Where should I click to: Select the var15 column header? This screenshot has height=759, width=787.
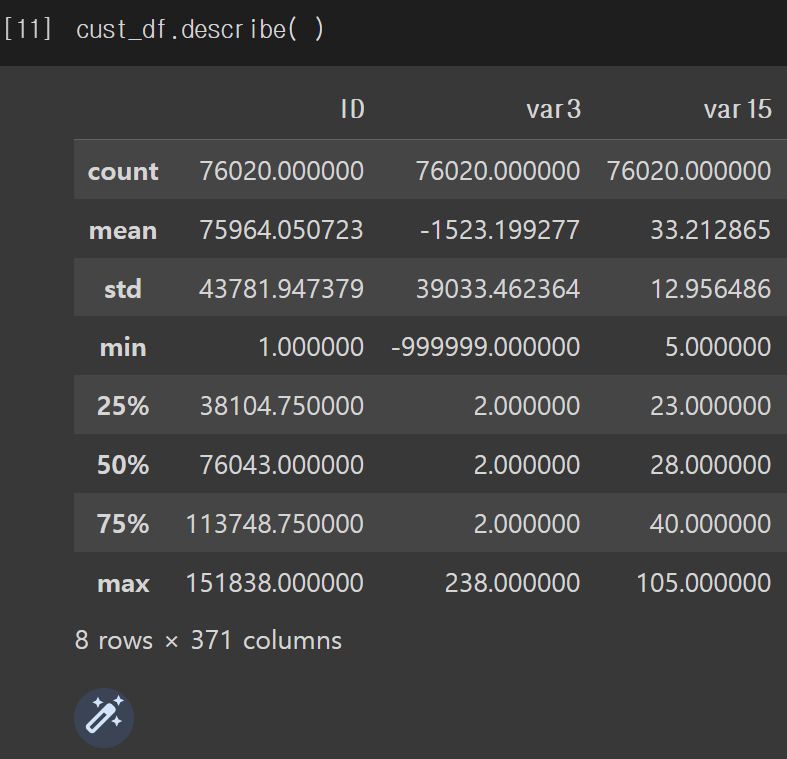(x=737, y=109)
